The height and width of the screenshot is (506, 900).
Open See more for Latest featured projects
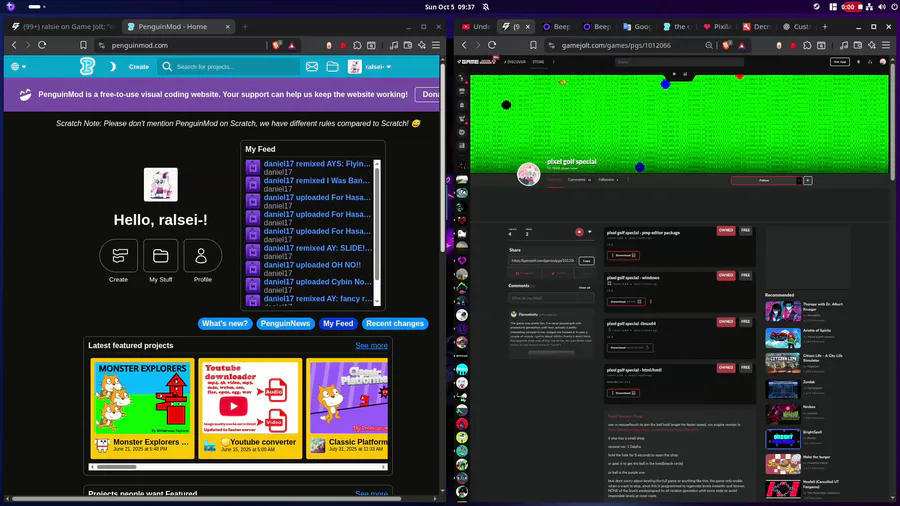coord(371,345)
